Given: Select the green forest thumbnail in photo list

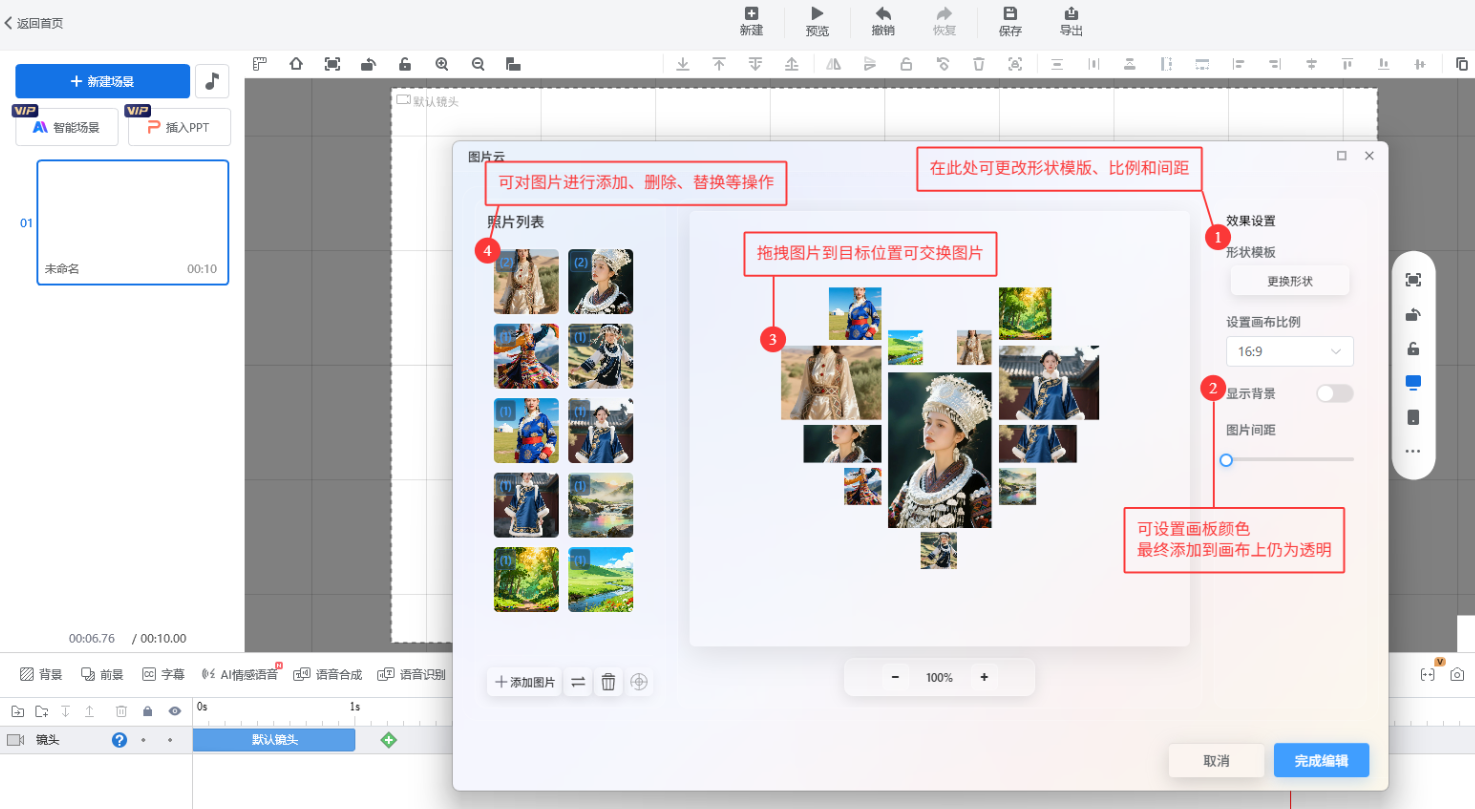Looking at the screenshot, I should [x=526, y=579].
